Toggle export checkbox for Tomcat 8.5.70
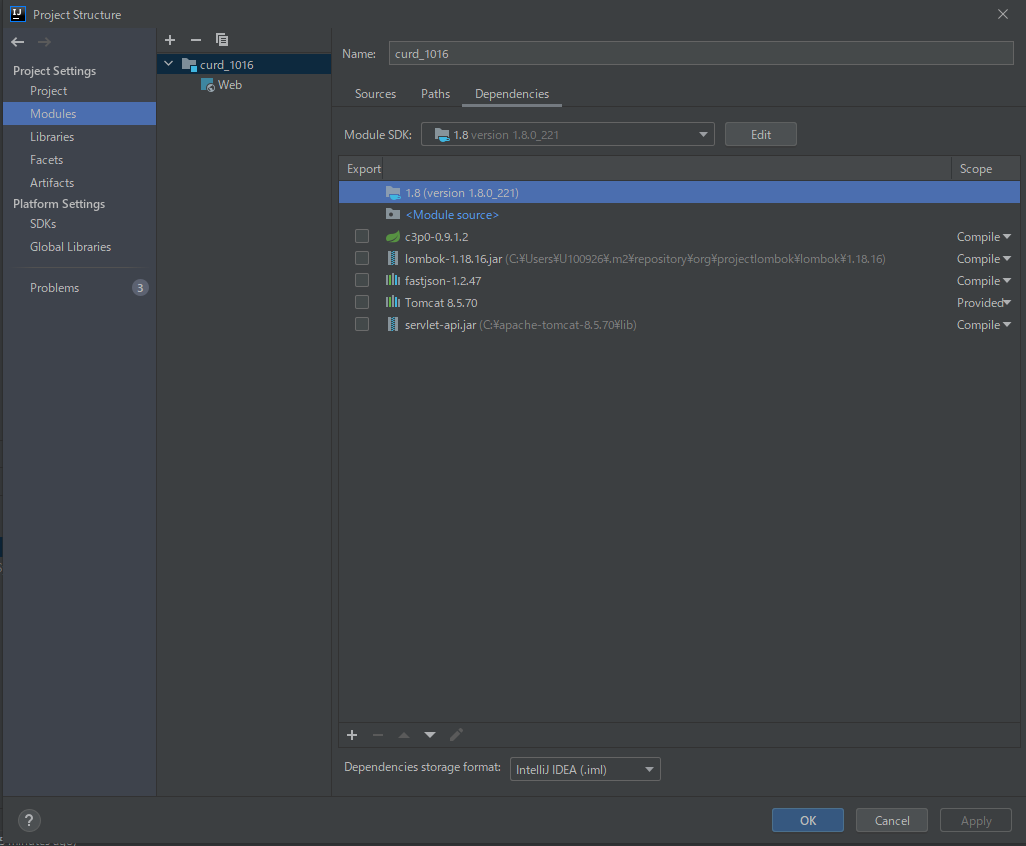 click(x=362, y=302)
